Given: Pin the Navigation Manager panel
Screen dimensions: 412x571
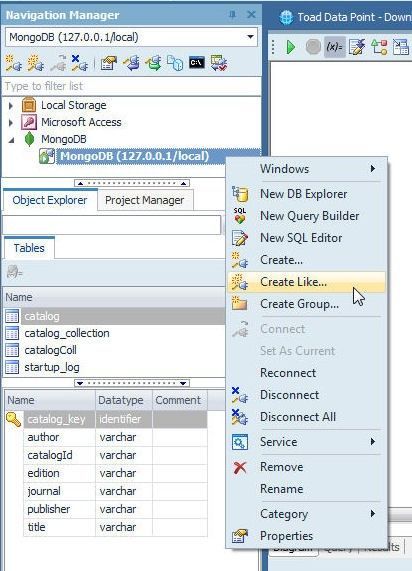Looking at the screenshot, I should tap(232, 15).
